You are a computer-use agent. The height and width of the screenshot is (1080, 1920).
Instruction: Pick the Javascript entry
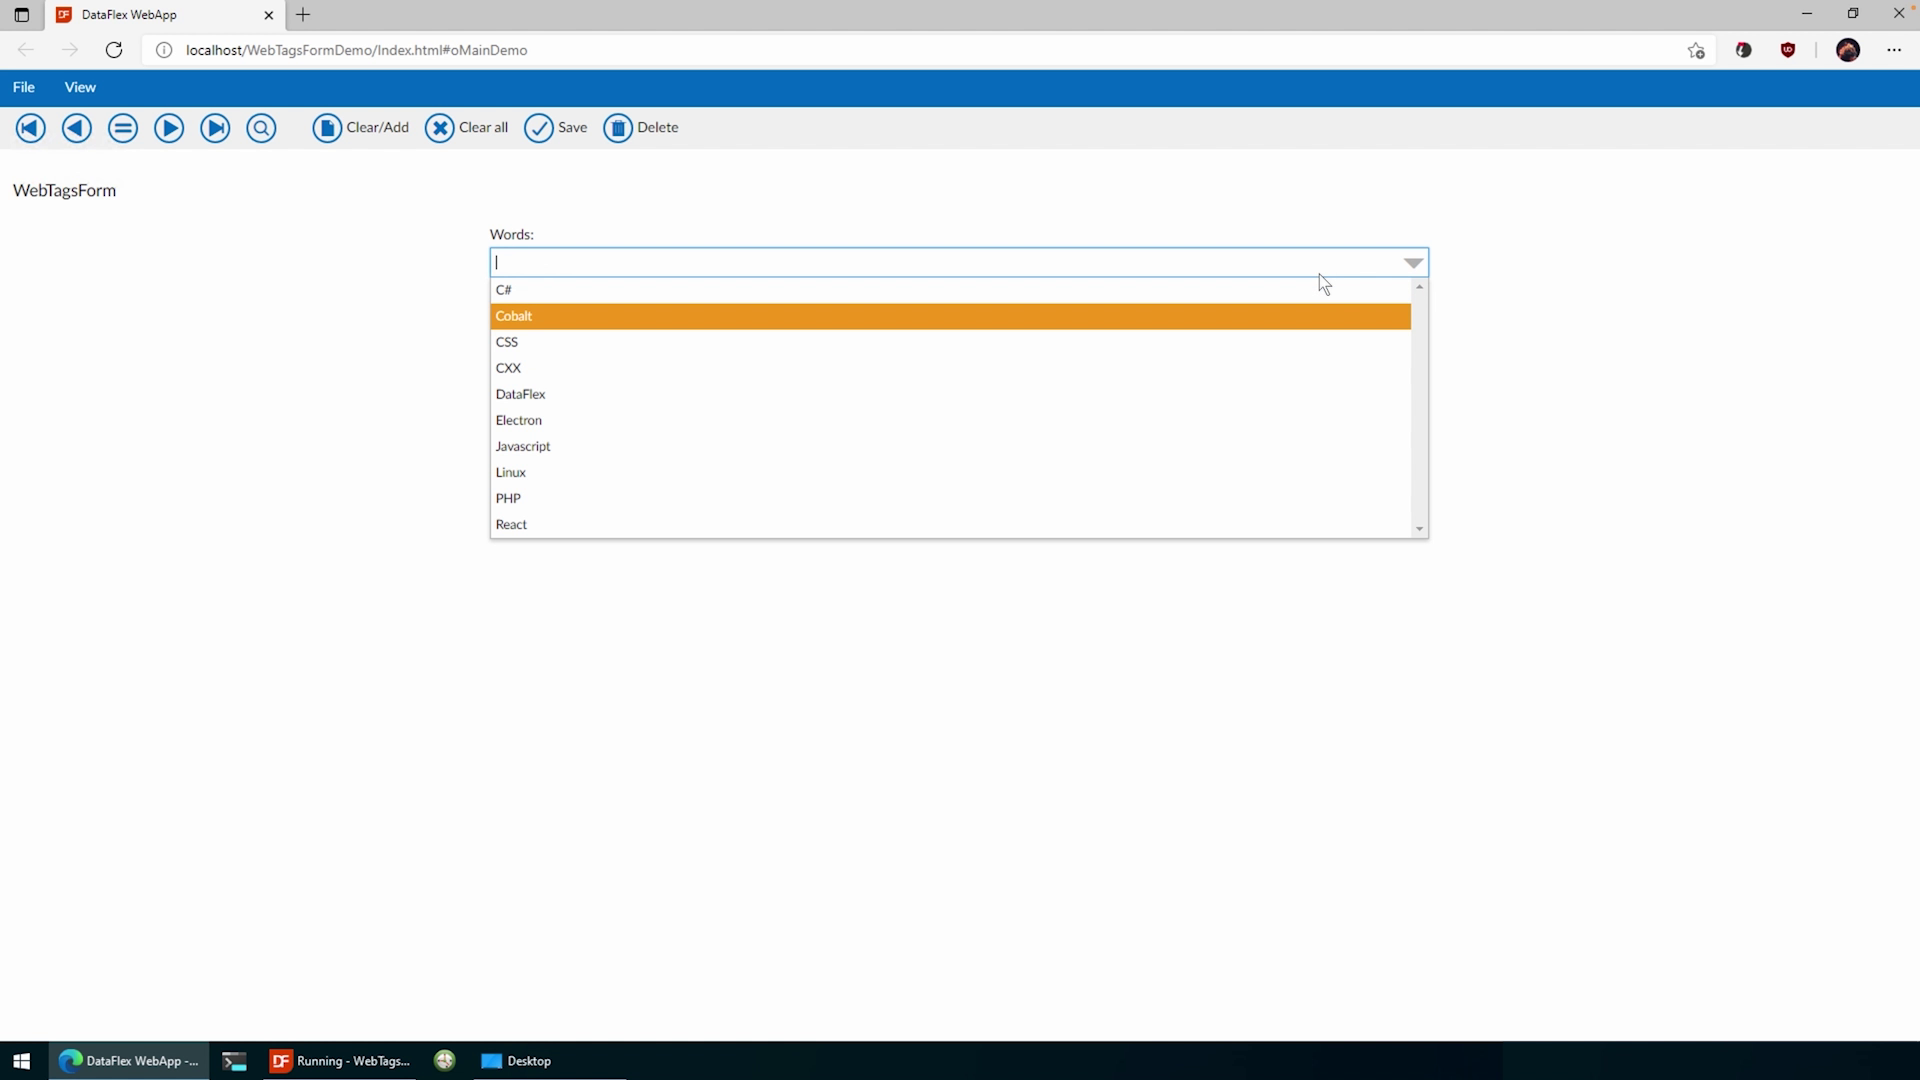pyautogui.click(x=950, y=446)
